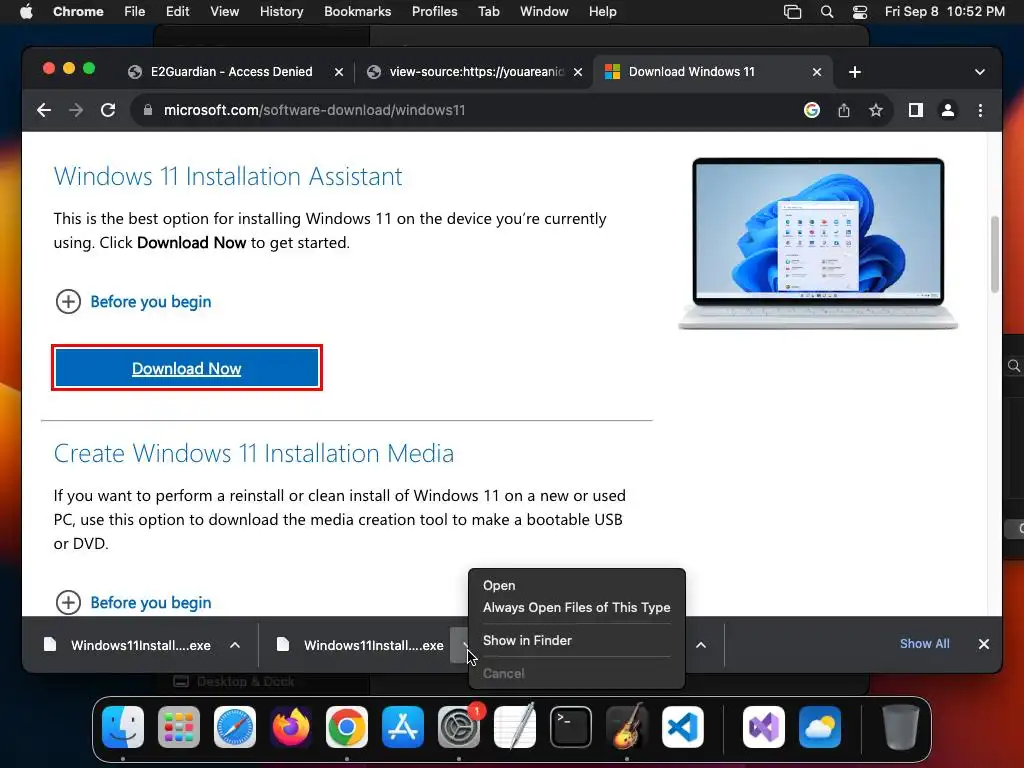Open the Chrome app menu
This screenshot has height=768, width=1024.
tap(78, 12)
